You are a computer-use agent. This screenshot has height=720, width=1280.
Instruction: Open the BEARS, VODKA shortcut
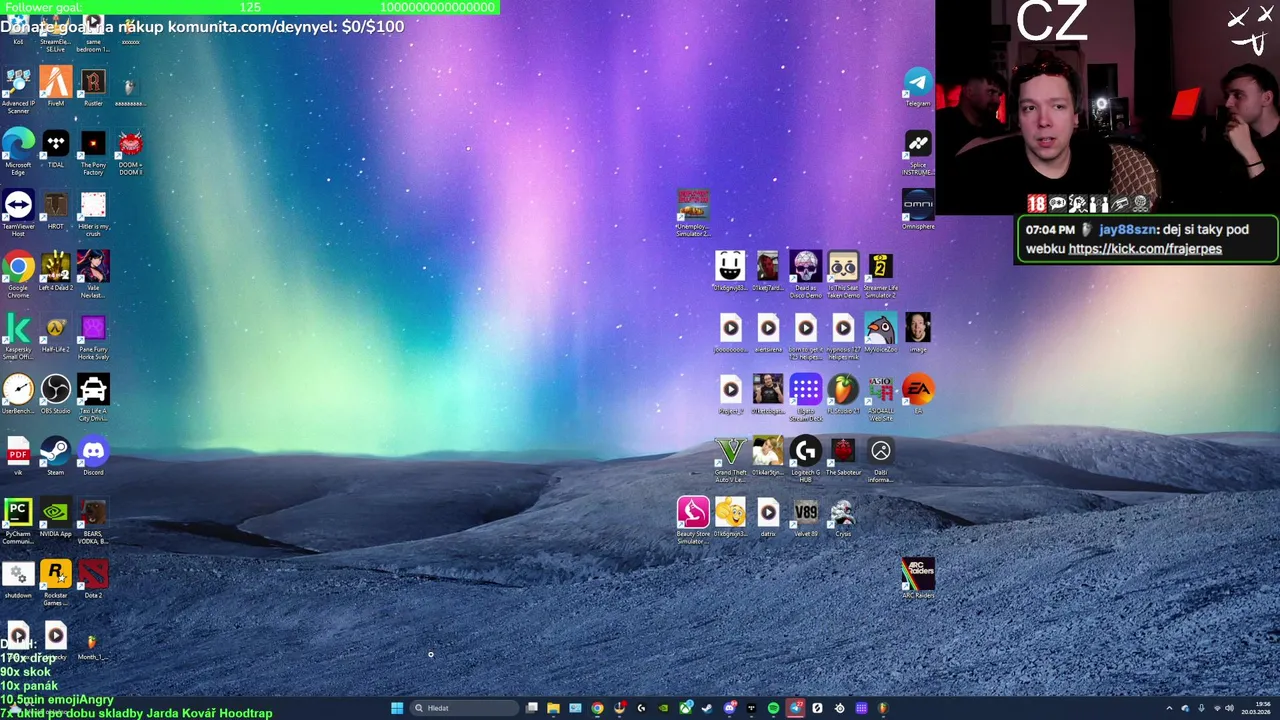point(93,520)
